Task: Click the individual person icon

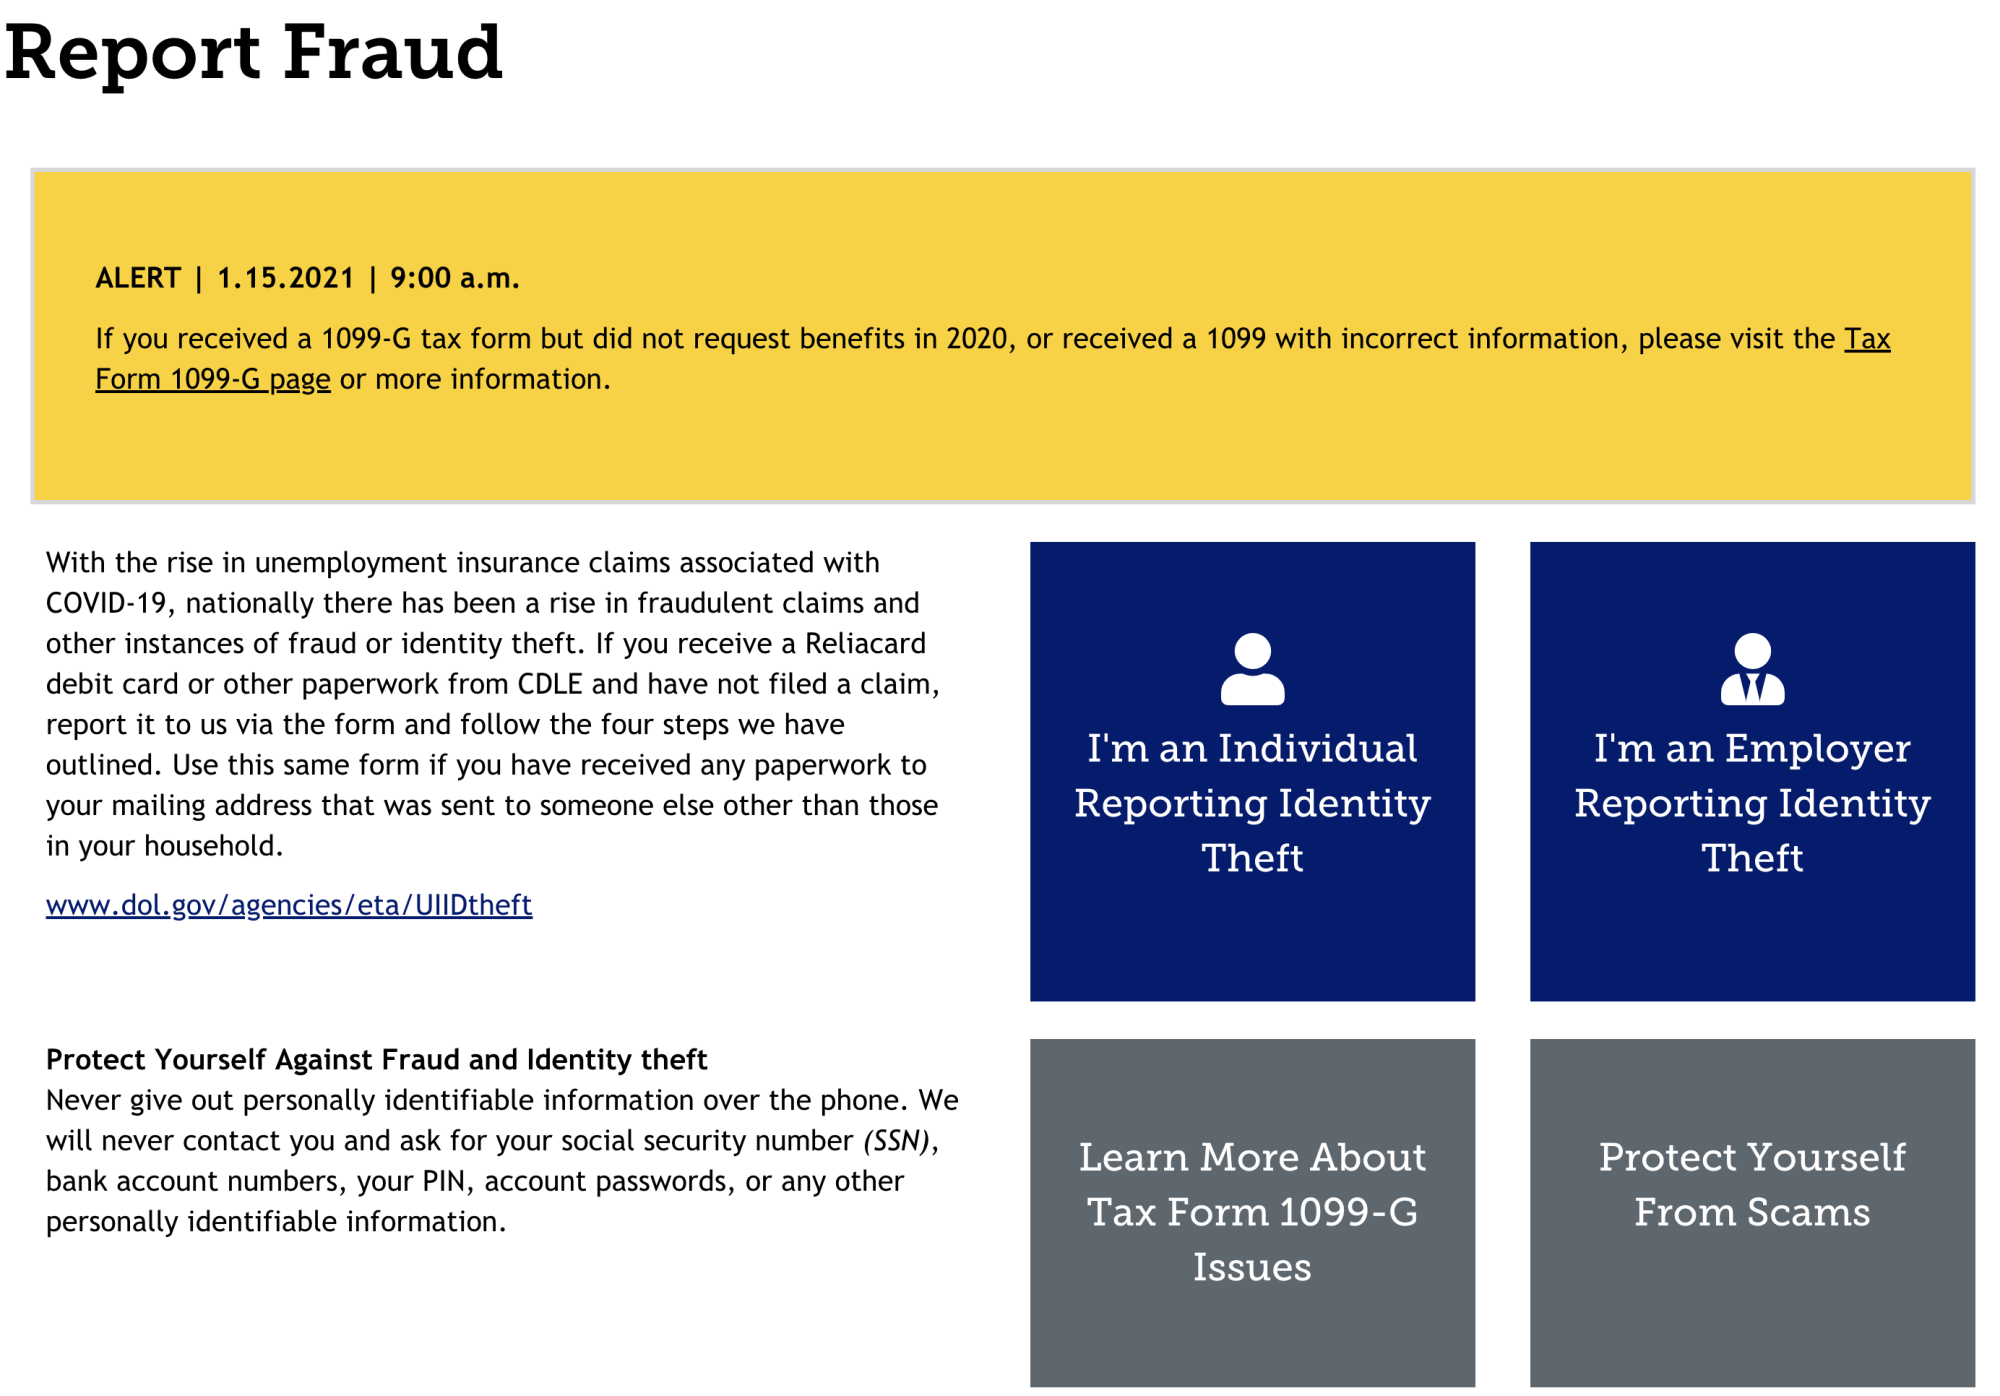Action: click(x=1252, y=669)
